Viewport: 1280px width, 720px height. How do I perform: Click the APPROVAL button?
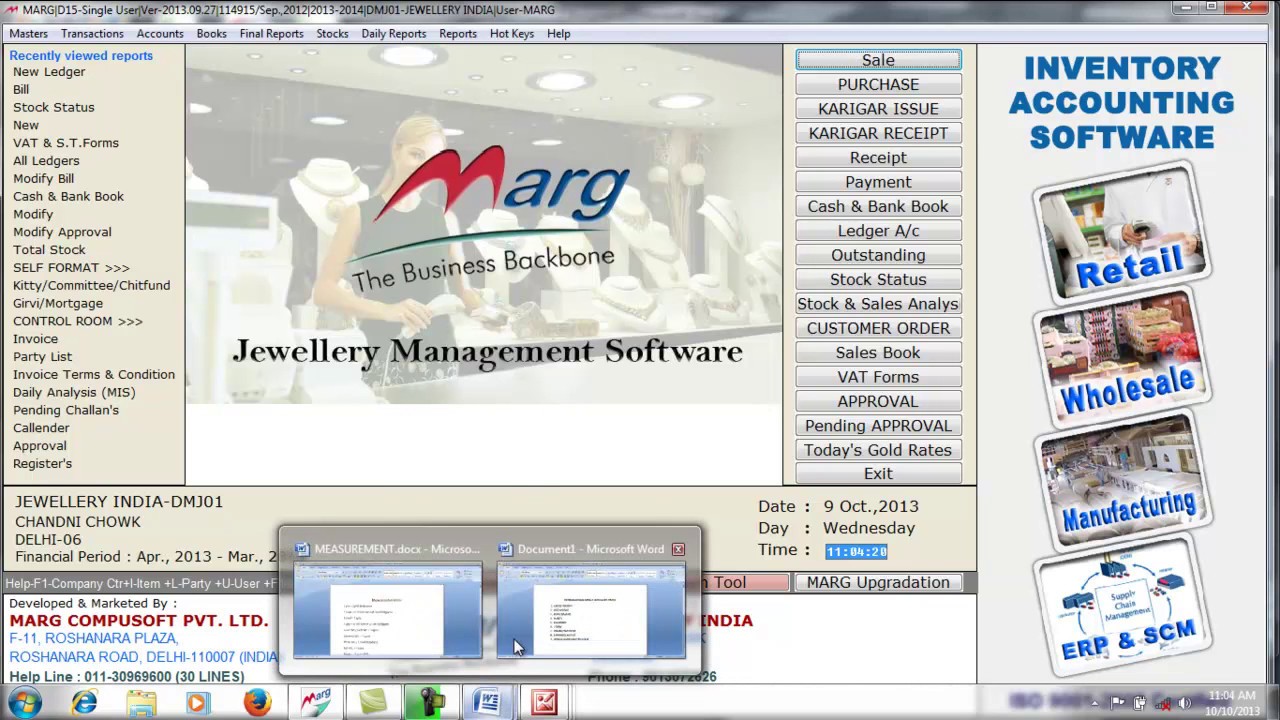pos(878,401)
